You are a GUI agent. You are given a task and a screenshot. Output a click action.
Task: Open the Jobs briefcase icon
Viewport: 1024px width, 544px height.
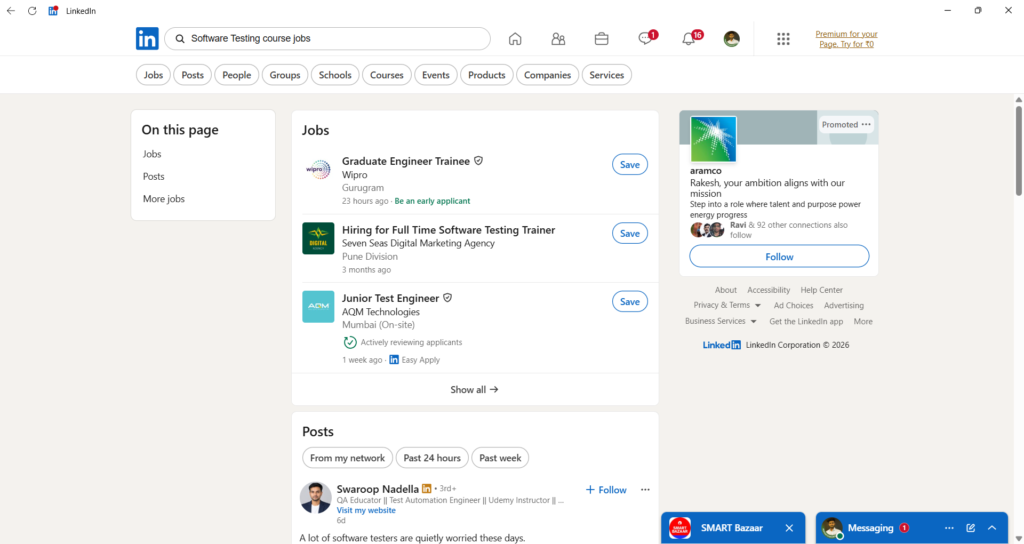601,39
